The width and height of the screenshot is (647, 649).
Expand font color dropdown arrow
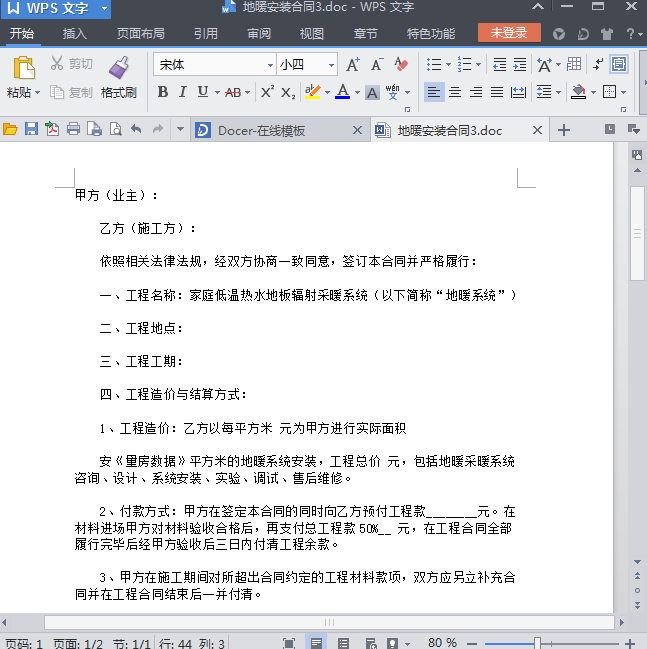pos(357,93)
